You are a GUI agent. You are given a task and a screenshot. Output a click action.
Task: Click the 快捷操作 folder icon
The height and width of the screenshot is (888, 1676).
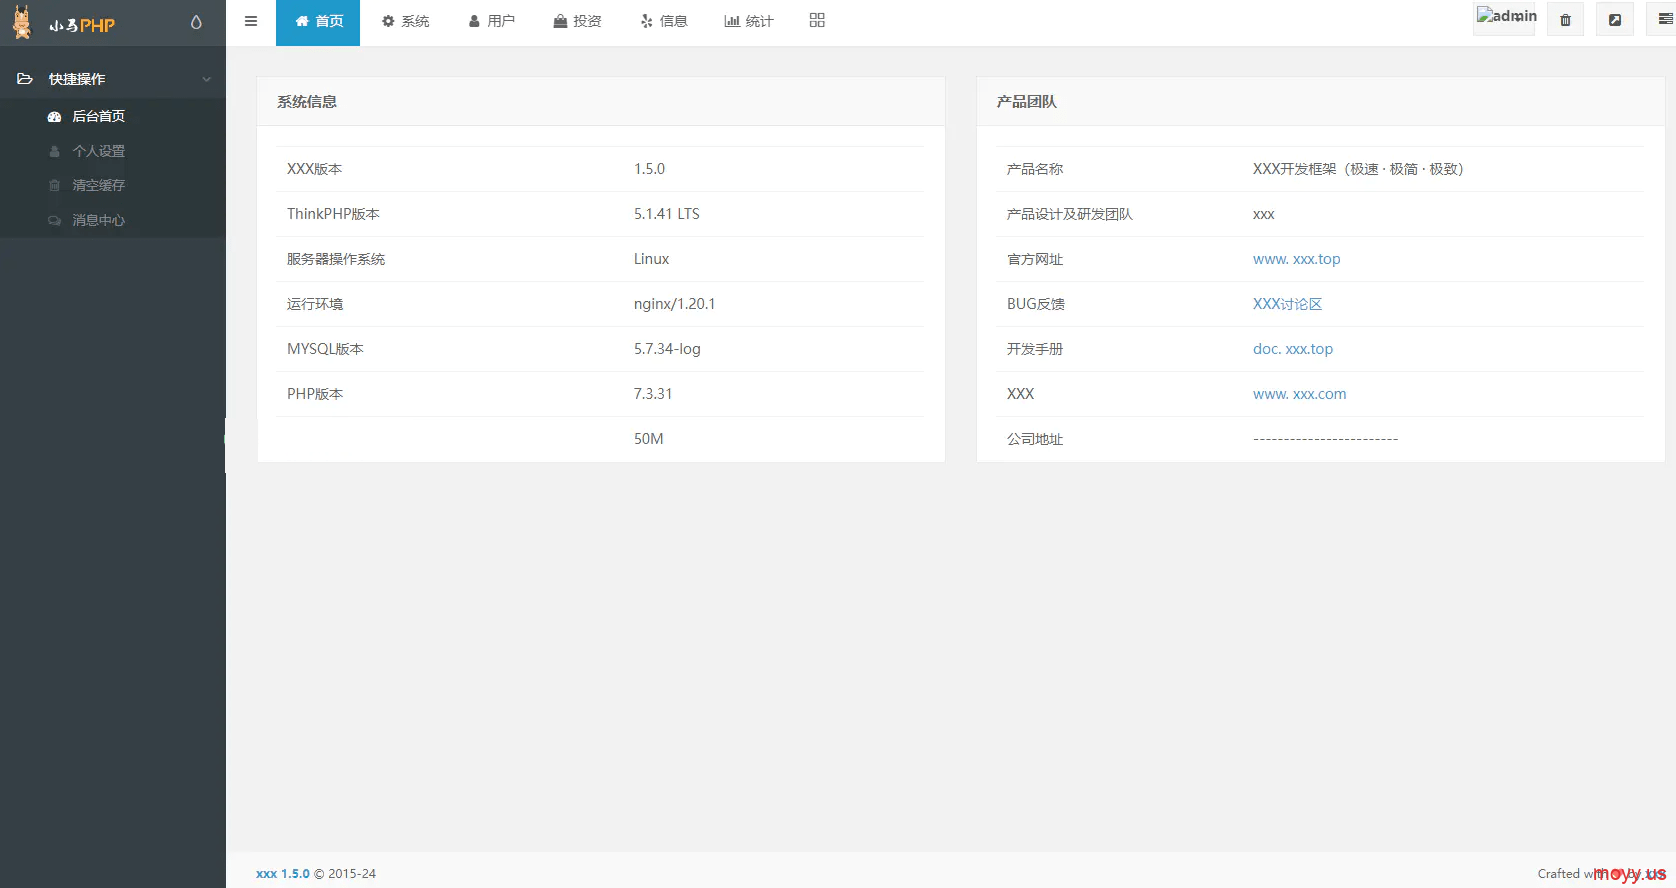point(25,79)
